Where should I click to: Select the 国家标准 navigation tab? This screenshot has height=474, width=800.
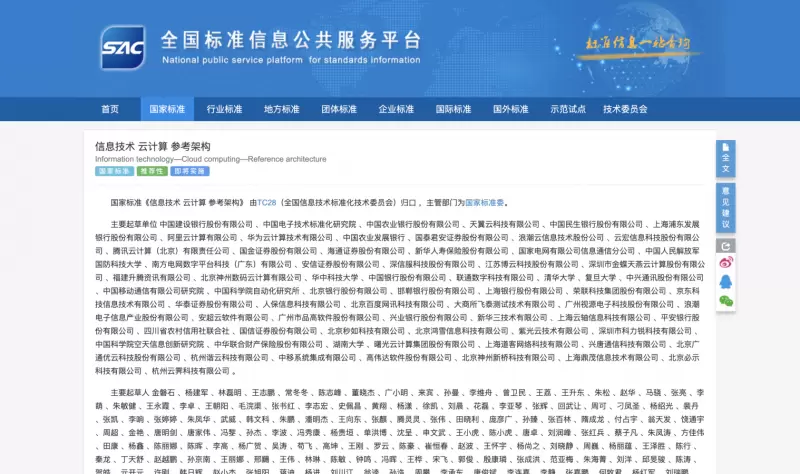[x=167, y=109]
